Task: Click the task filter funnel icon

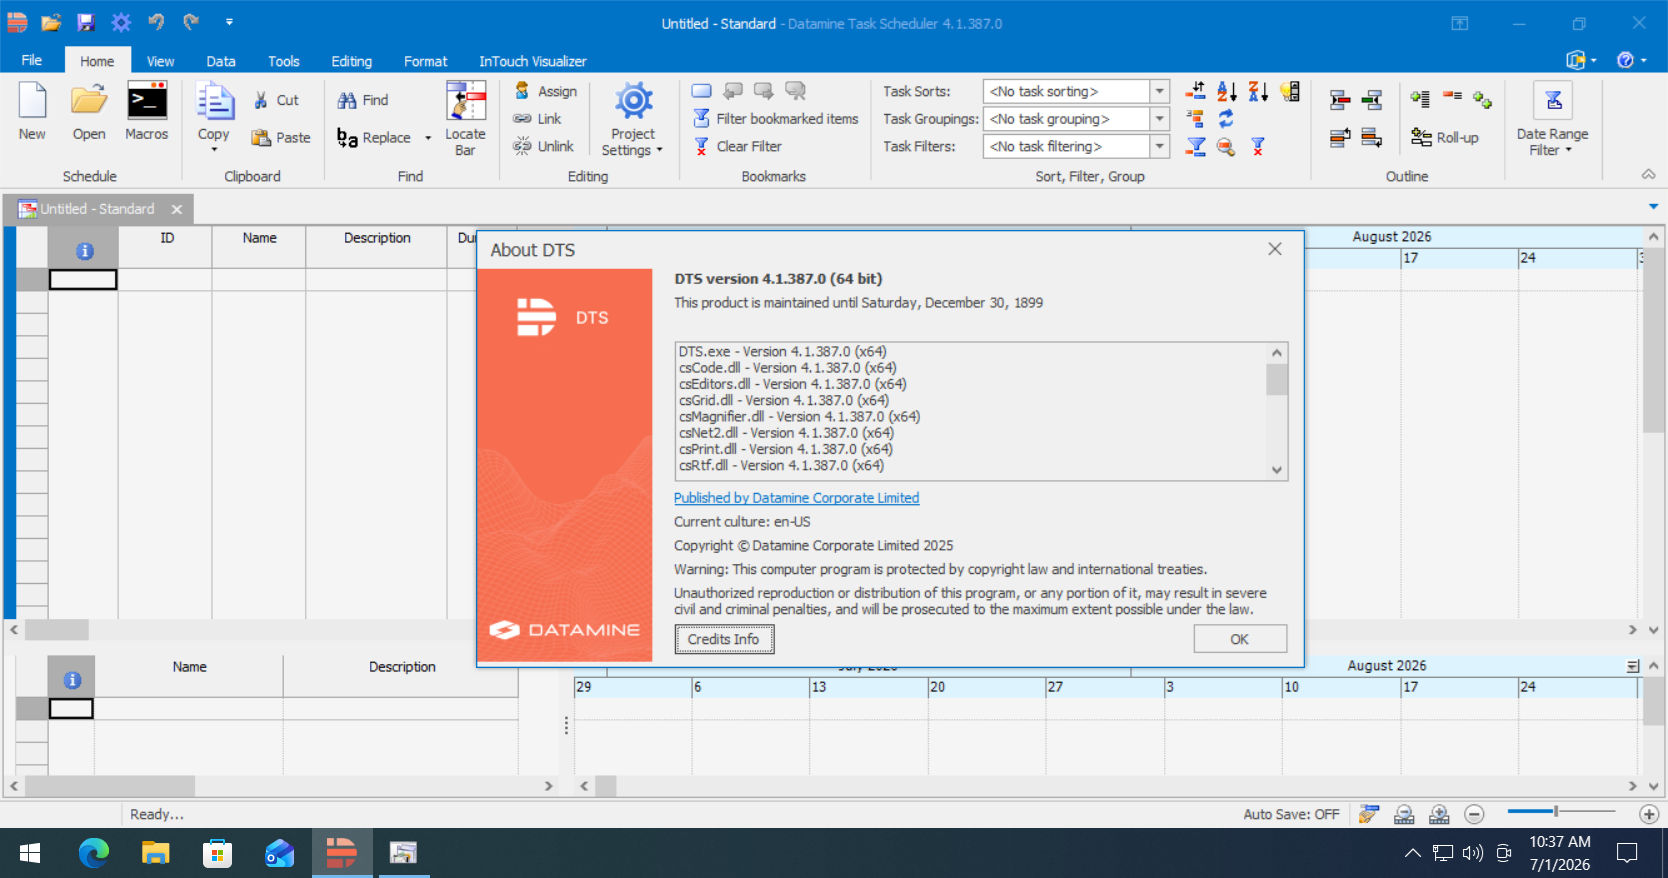Action: [x=1195, y=147]
